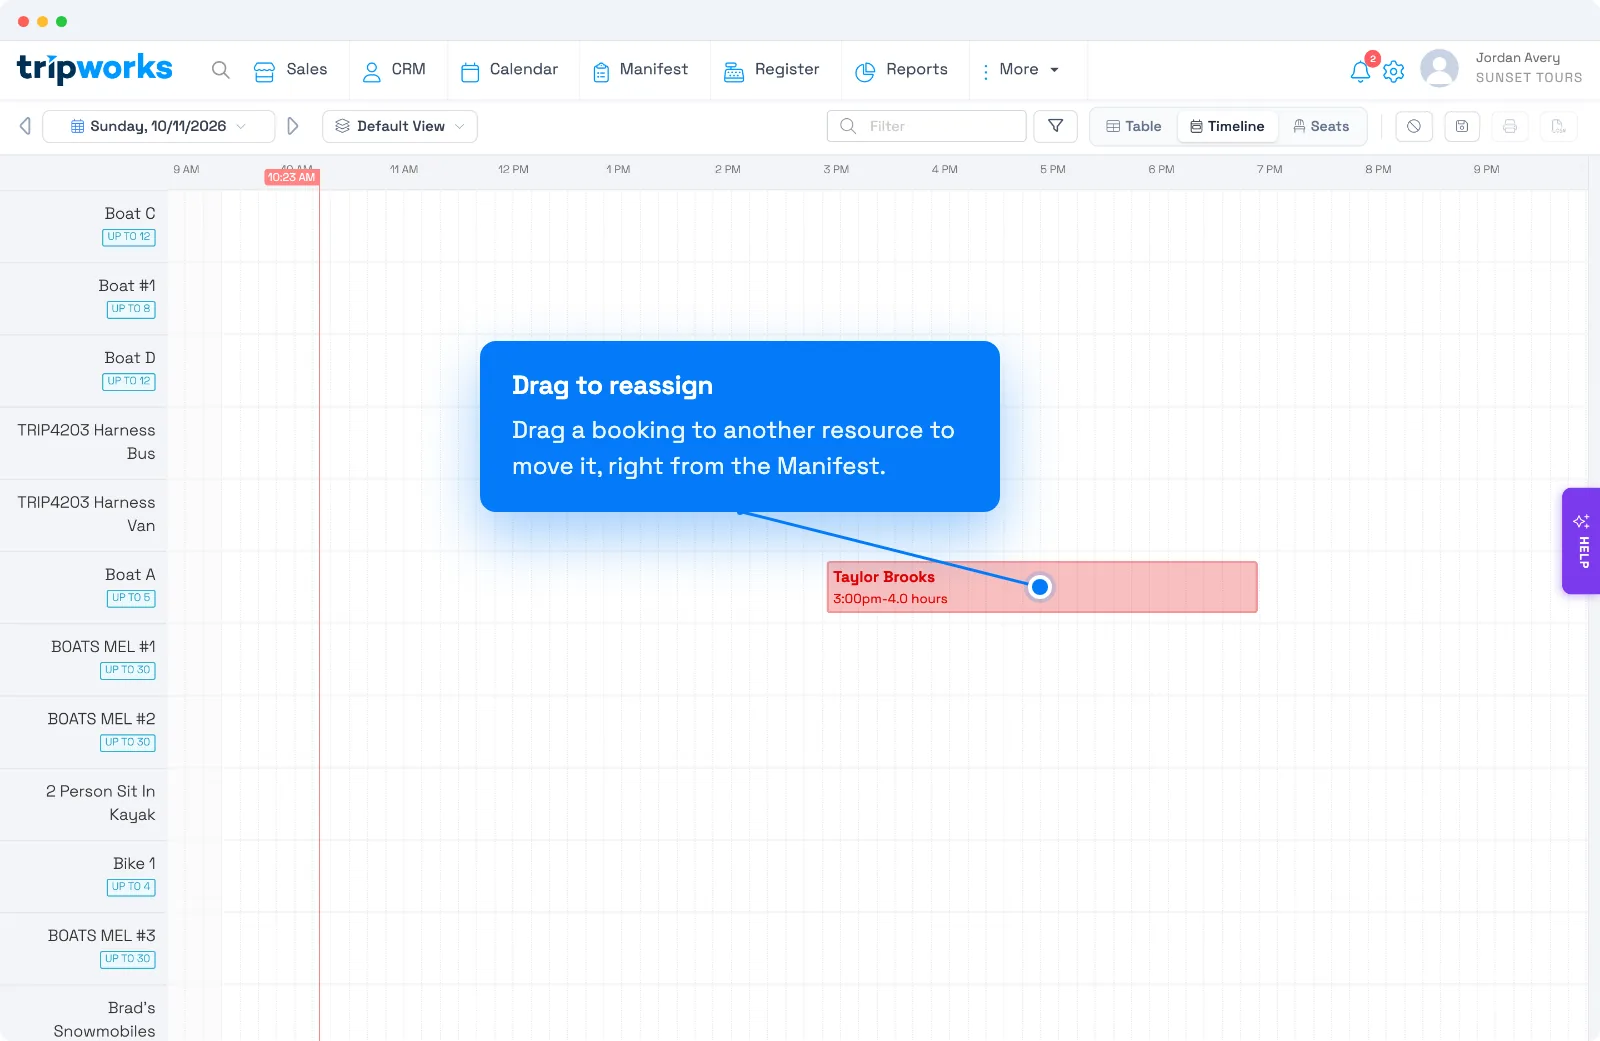Open the CRM section
This screenshot has width=1600, height=1041.
point(394,70)
